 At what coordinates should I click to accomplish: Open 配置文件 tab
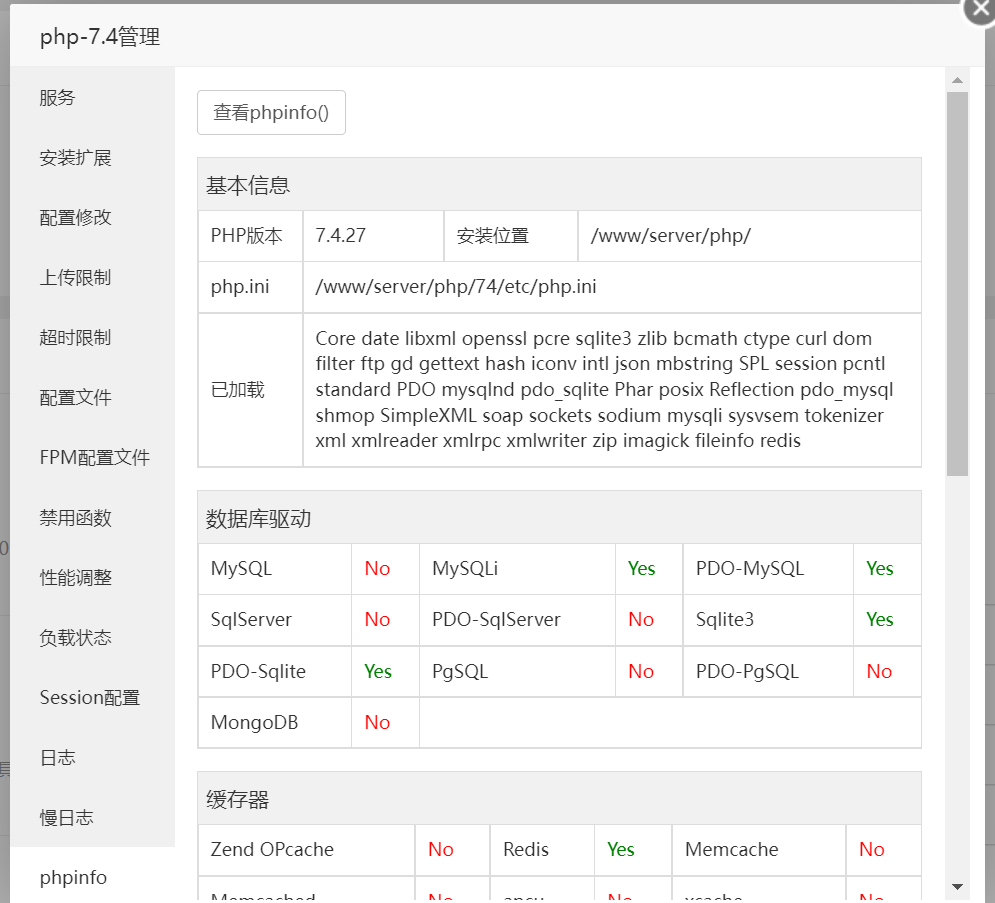pyautogui.click(x=93, y=397)
